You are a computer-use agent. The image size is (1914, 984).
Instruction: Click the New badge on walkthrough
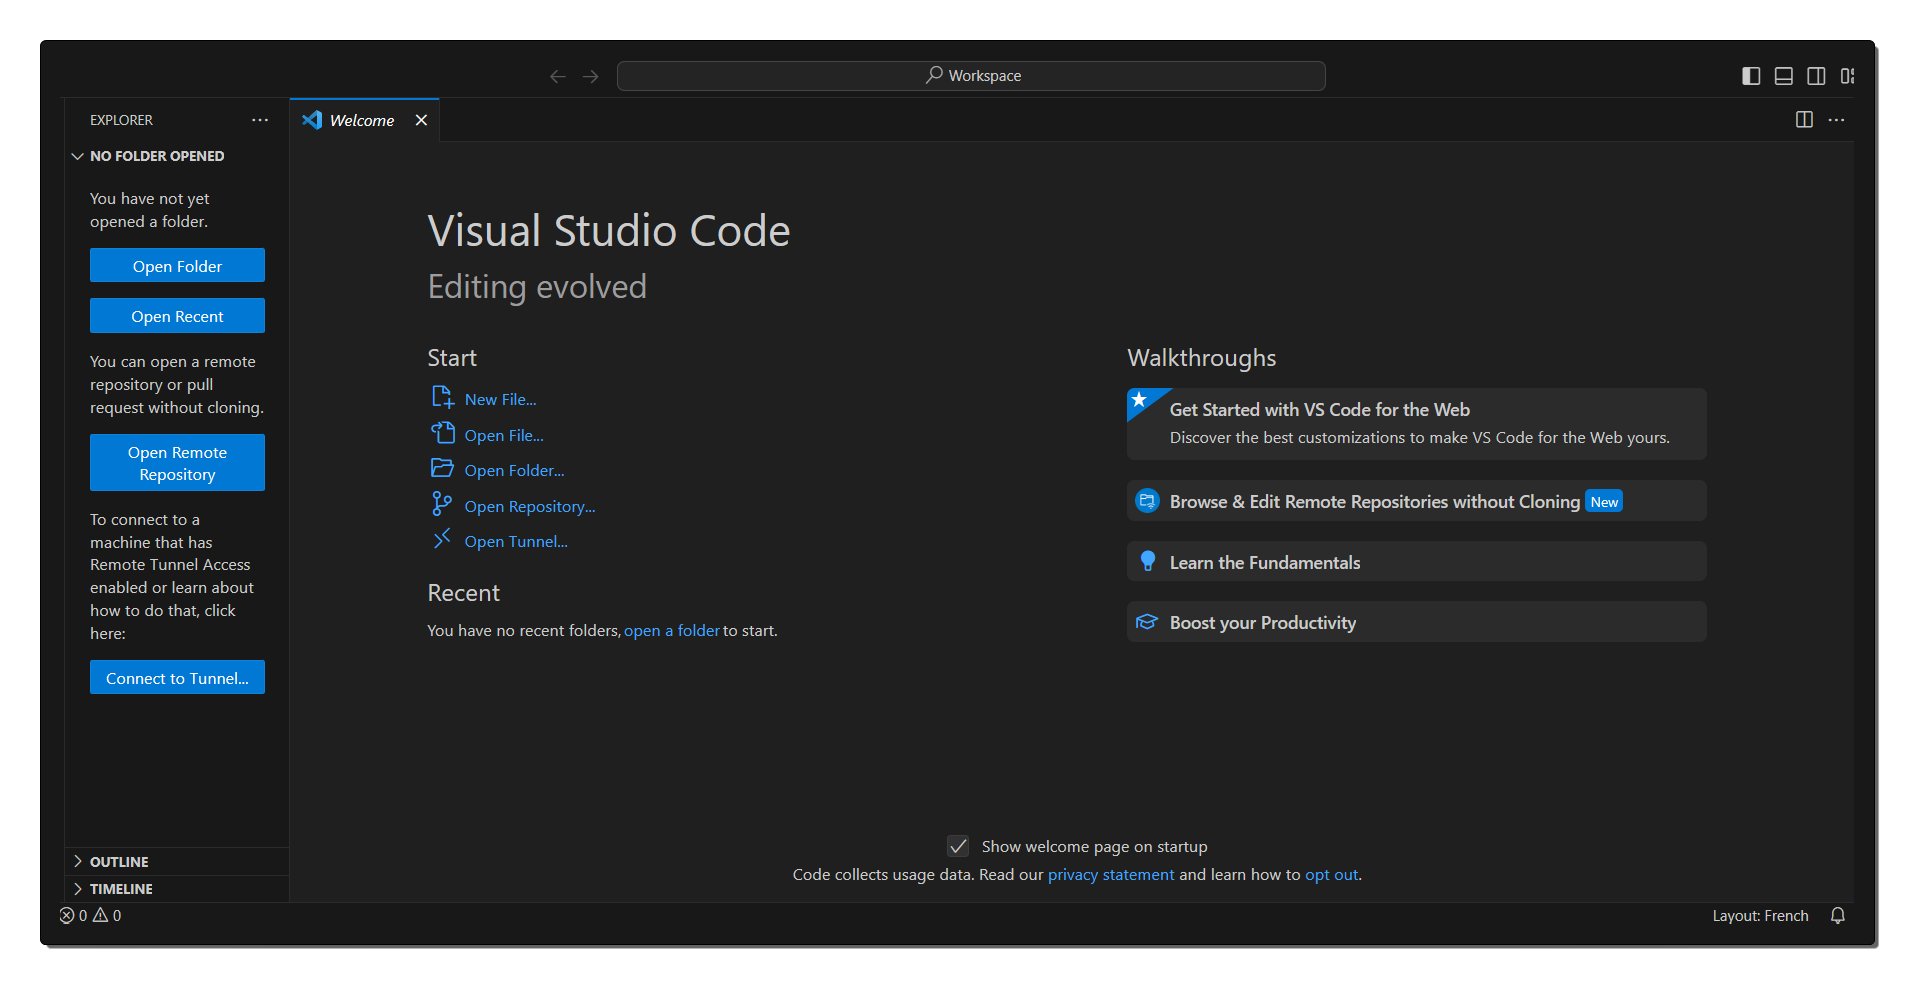coord(1604,502)
